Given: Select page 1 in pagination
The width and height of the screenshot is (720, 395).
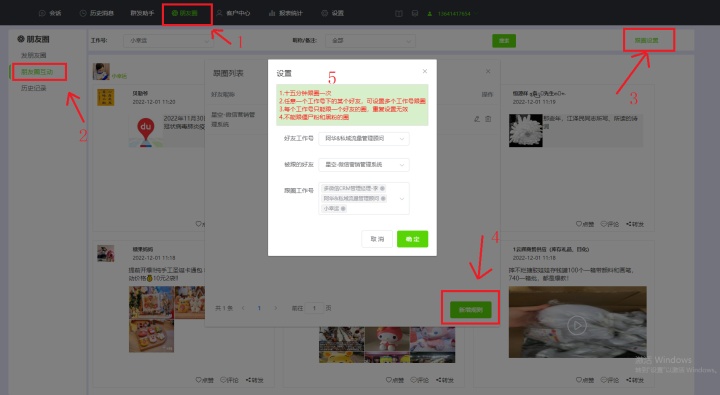Looking at the screenshot, I should 259,308.
